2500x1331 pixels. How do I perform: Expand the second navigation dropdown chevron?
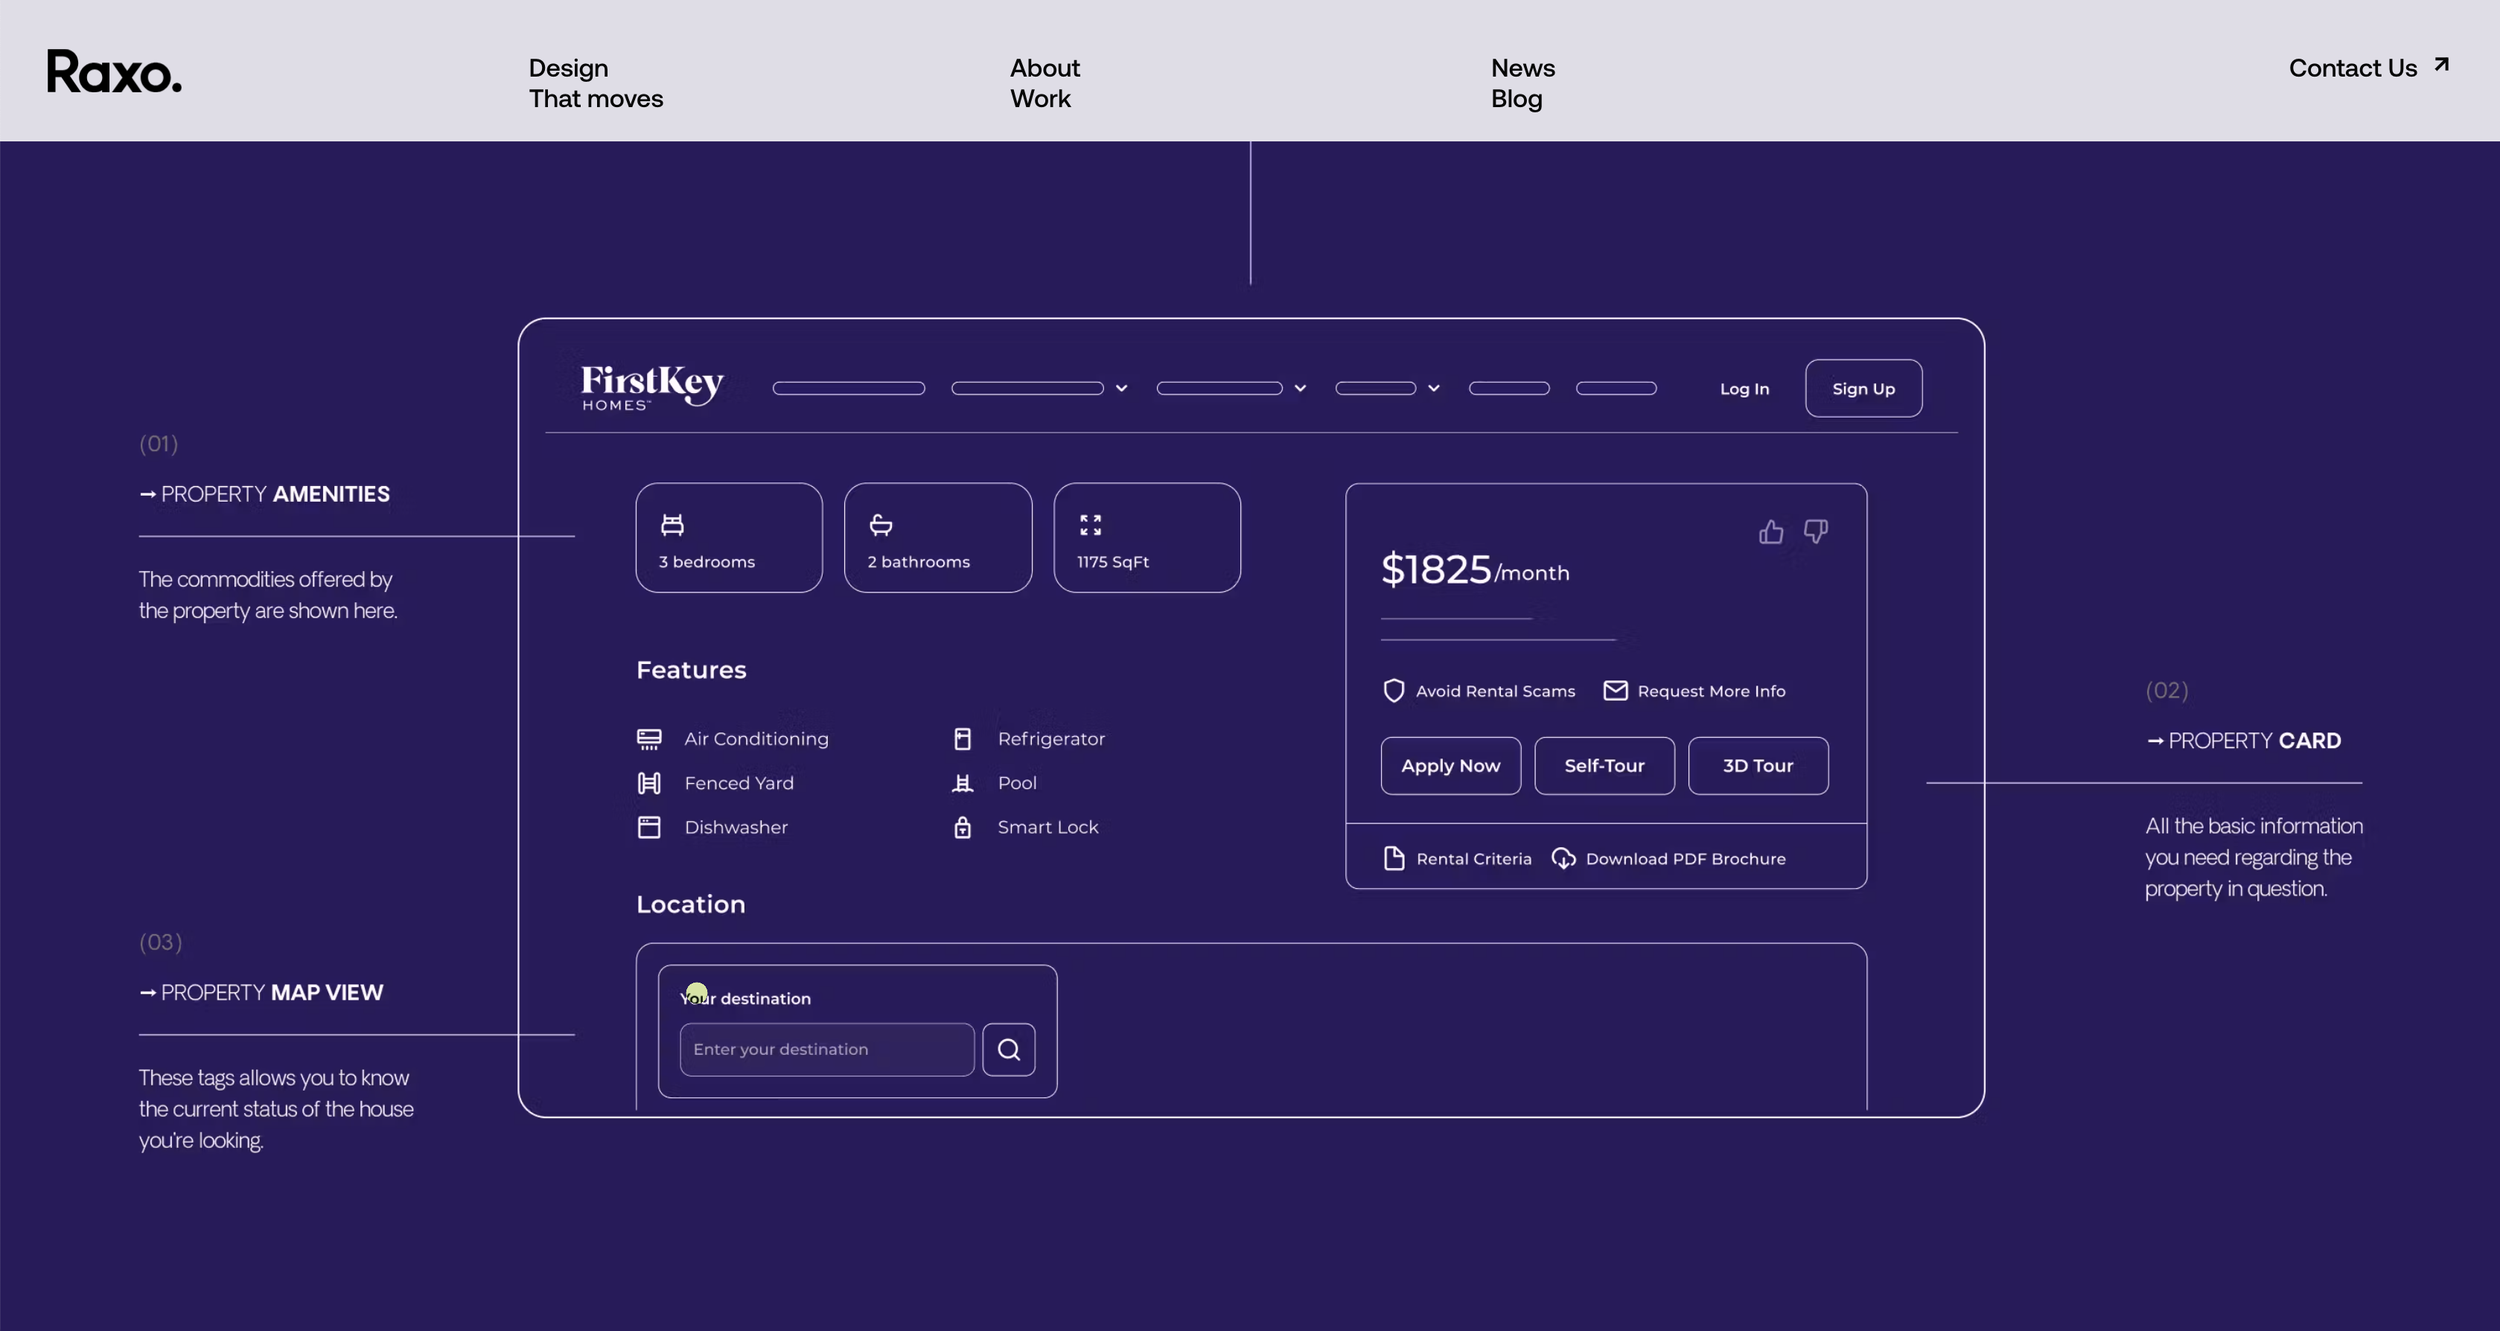[1300, 388]
